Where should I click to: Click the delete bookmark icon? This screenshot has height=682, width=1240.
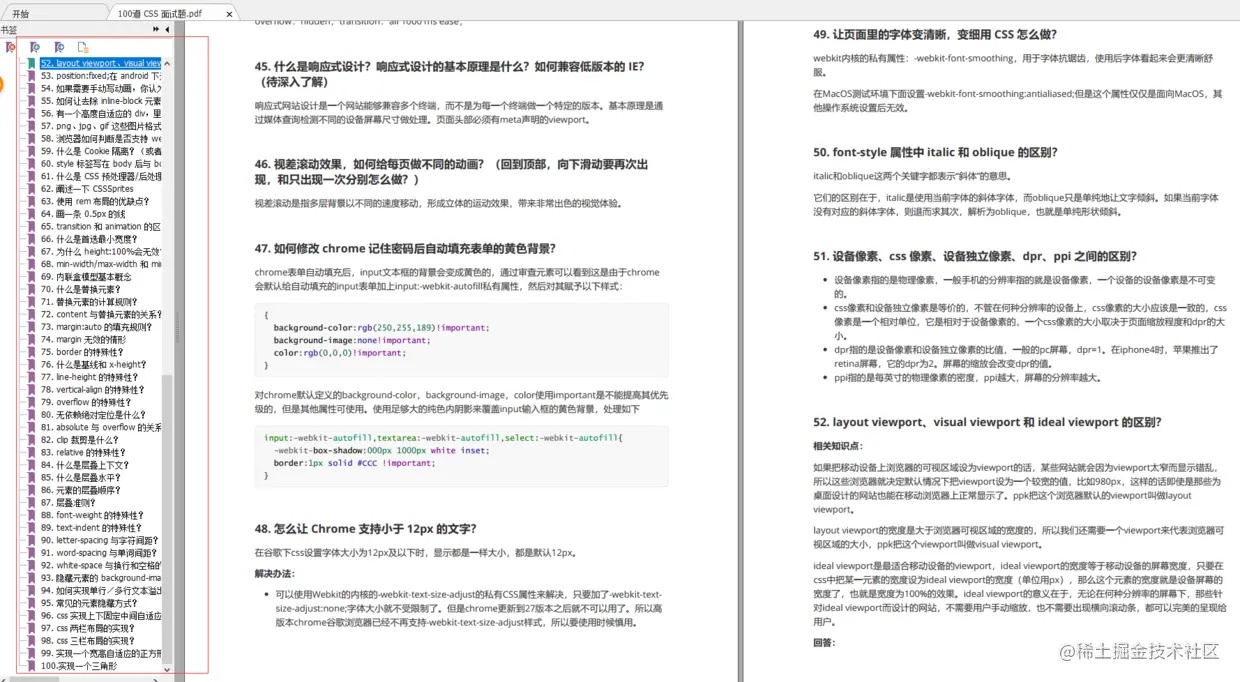click(10, 47)
